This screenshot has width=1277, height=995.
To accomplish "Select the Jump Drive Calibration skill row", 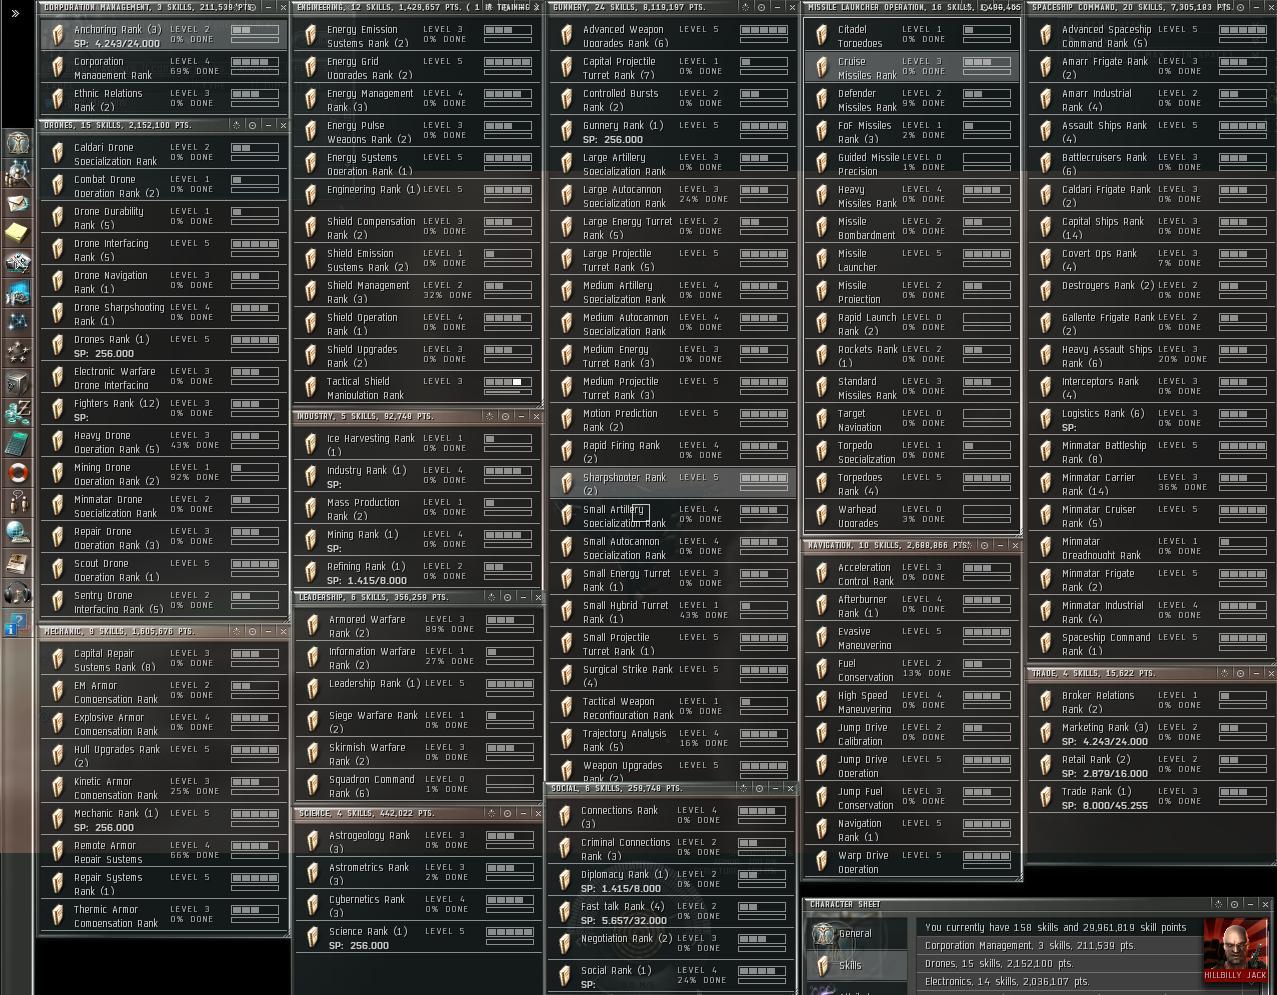I will tap(912, 734).
